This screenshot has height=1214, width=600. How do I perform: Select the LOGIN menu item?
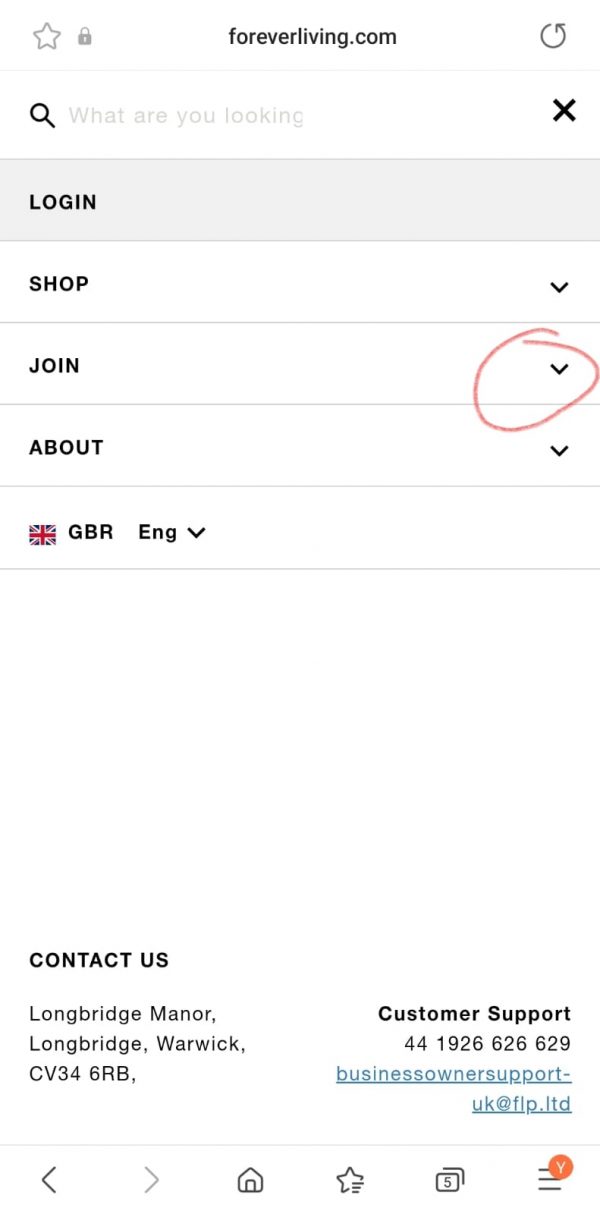[63, 202]
